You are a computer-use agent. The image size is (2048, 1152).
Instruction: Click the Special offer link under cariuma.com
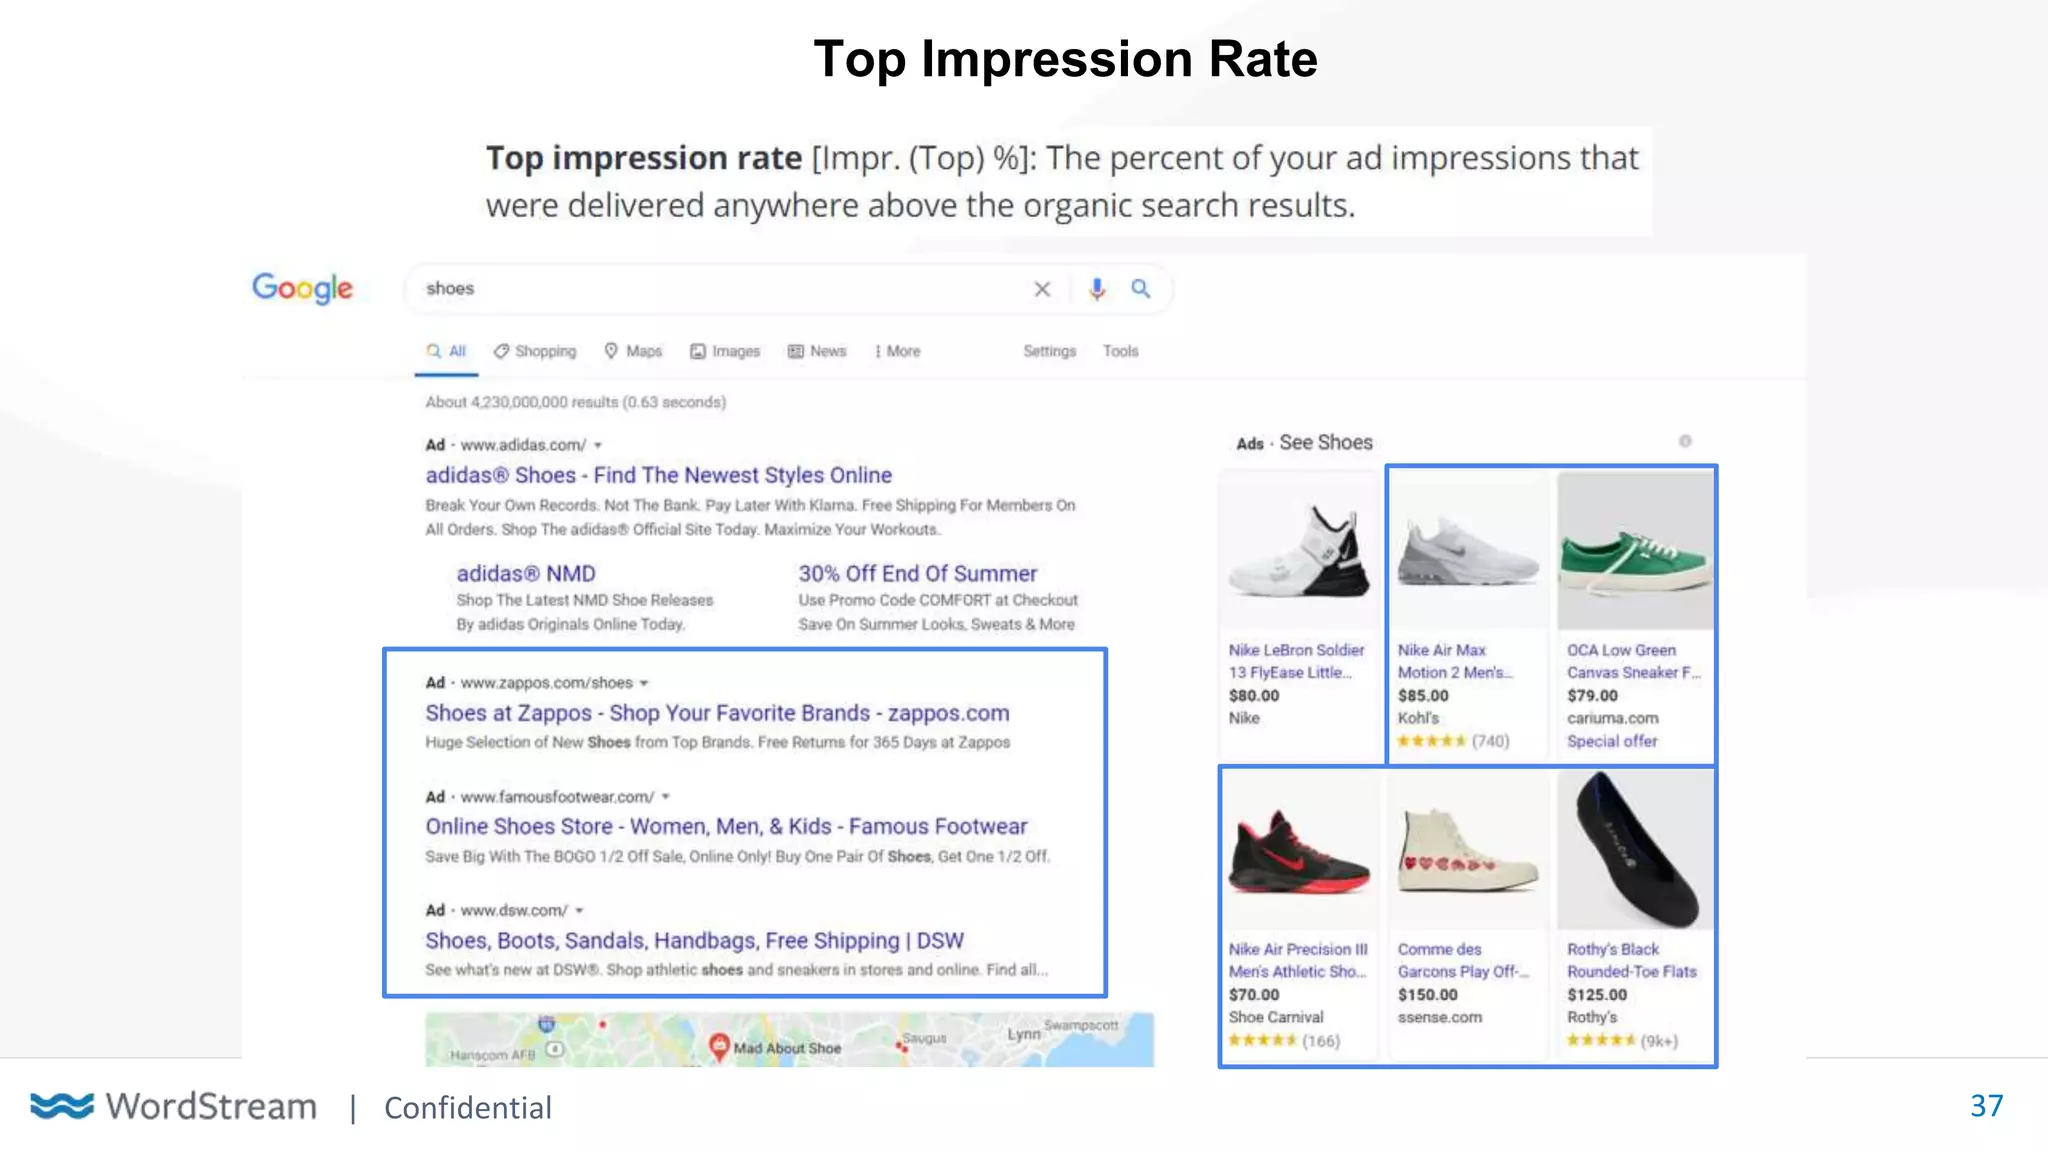[x=1611, y=741]
